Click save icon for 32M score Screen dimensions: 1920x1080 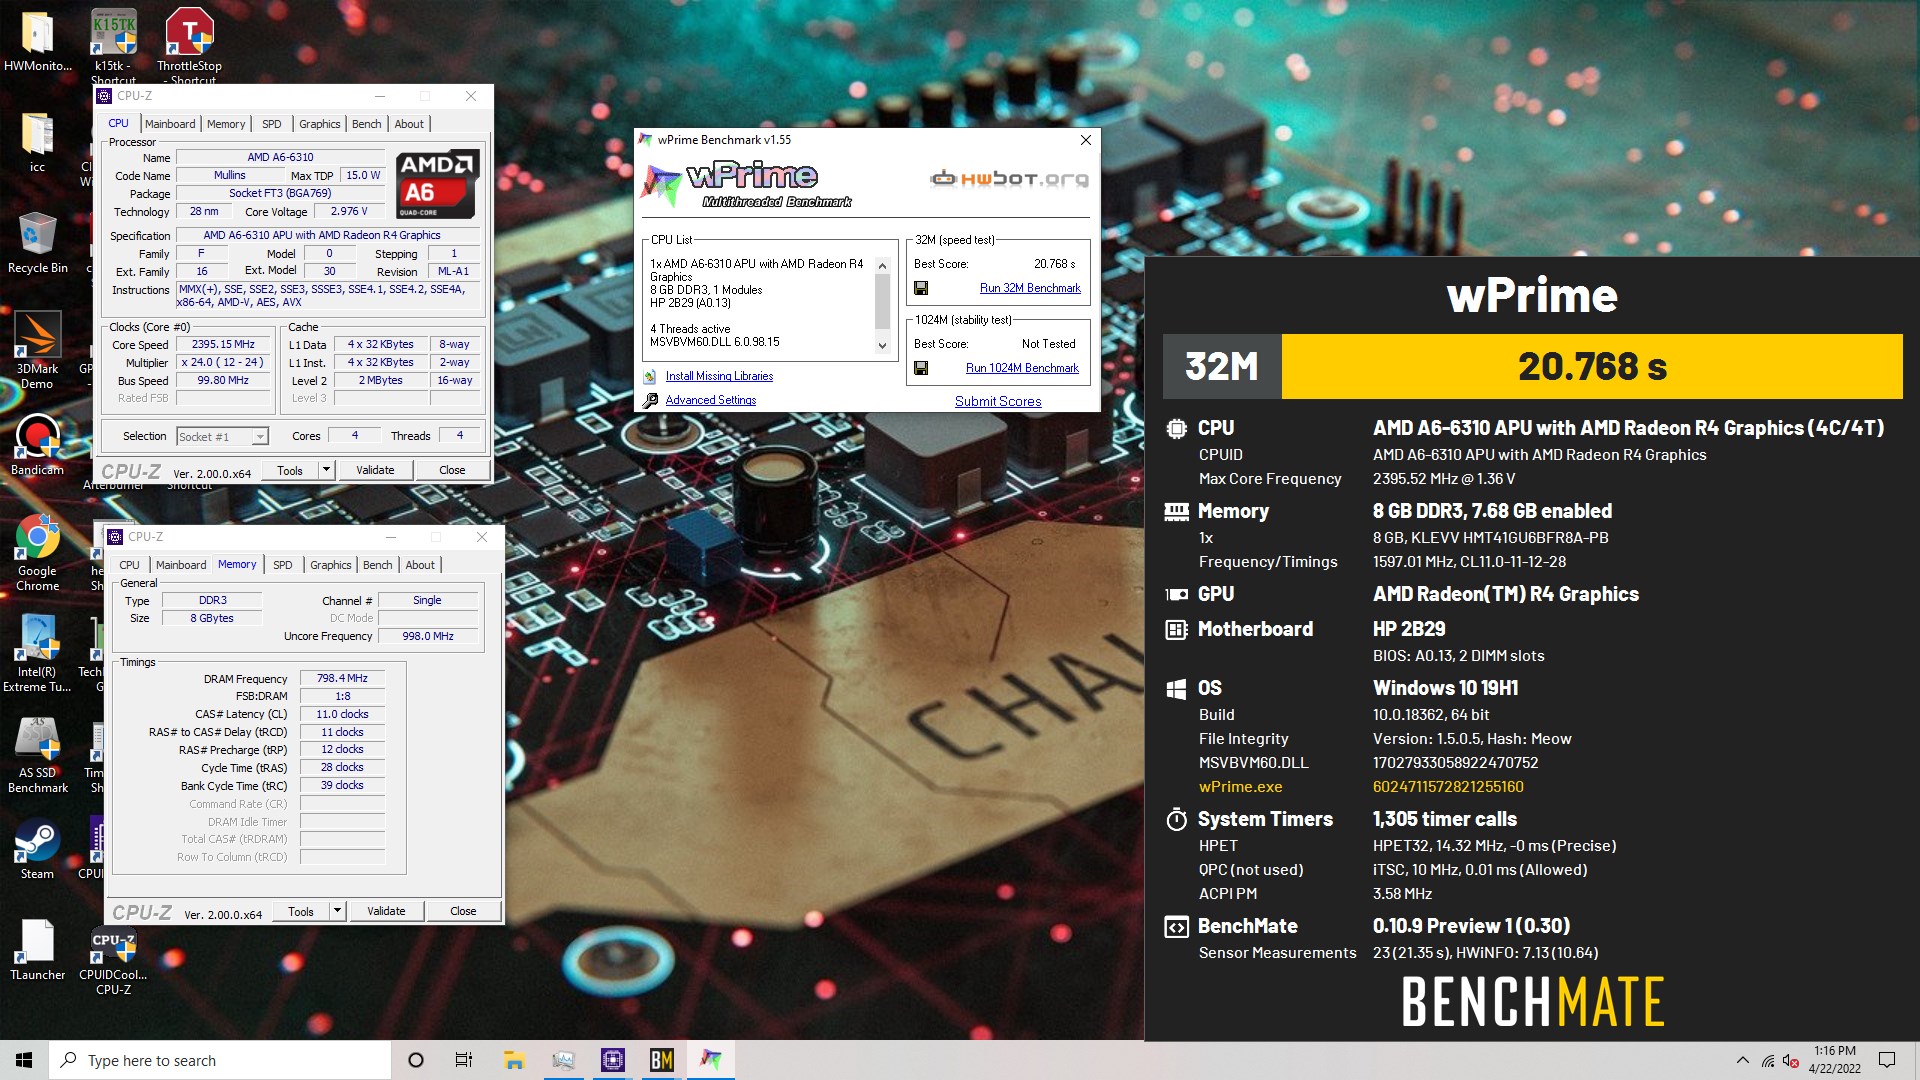pos(921,288)
